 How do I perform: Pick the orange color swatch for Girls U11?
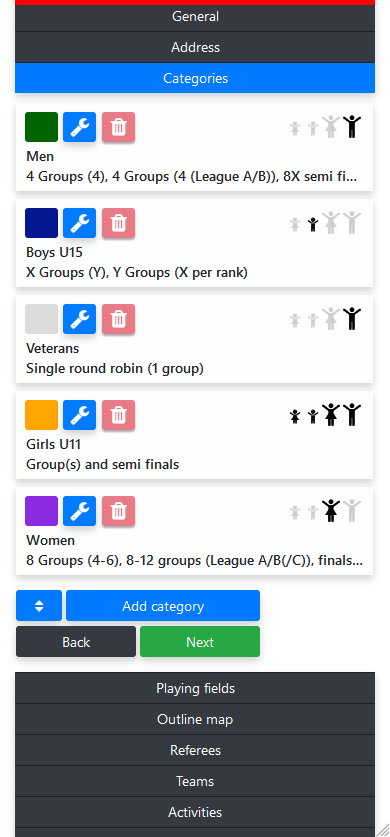tap(42, 415)
